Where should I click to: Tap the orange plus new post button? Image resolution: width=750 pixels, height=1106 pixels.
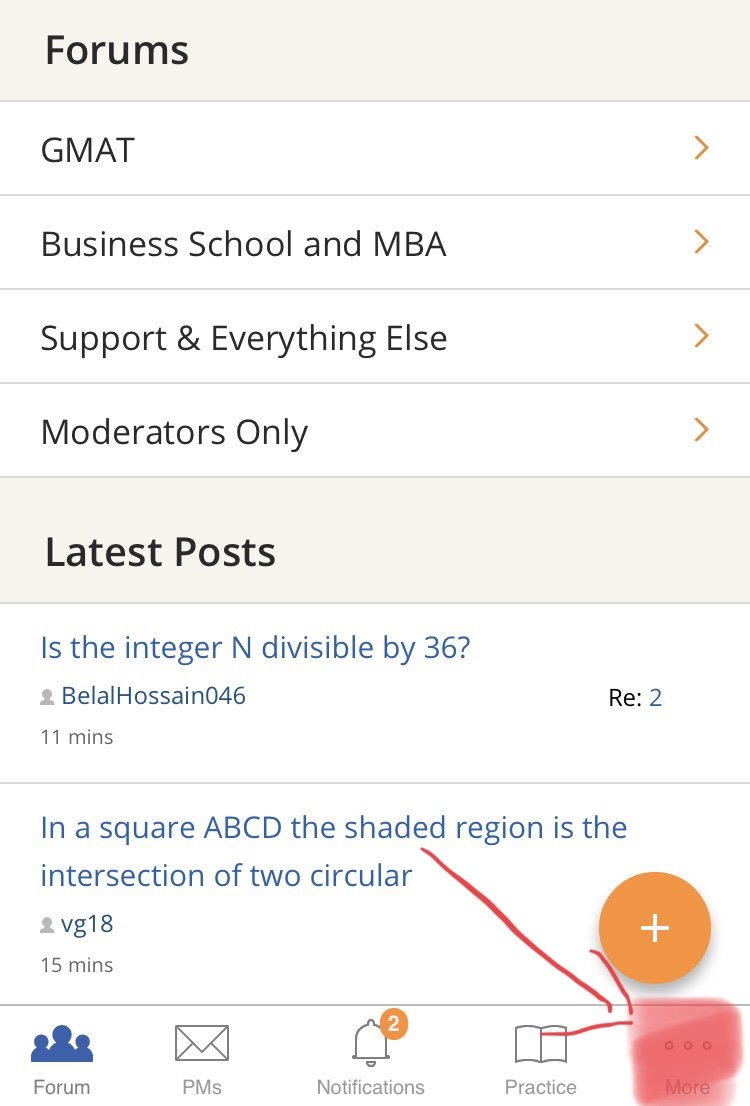pyautogui.click(x=654, y=928)
